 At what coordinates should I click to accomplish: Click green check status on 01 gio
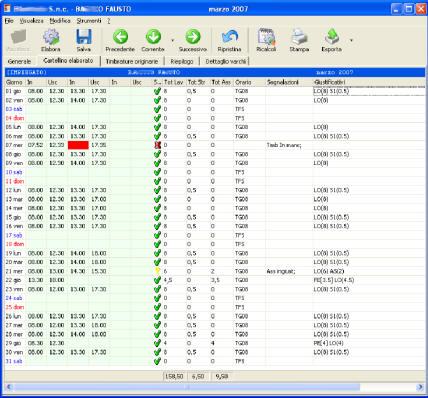pos(158,91)
